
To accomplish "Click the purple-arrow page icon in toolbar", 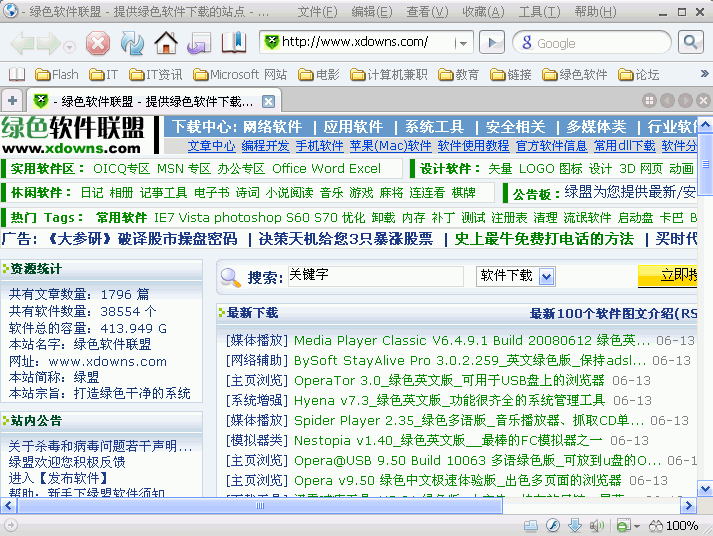I will coord(199,43).
